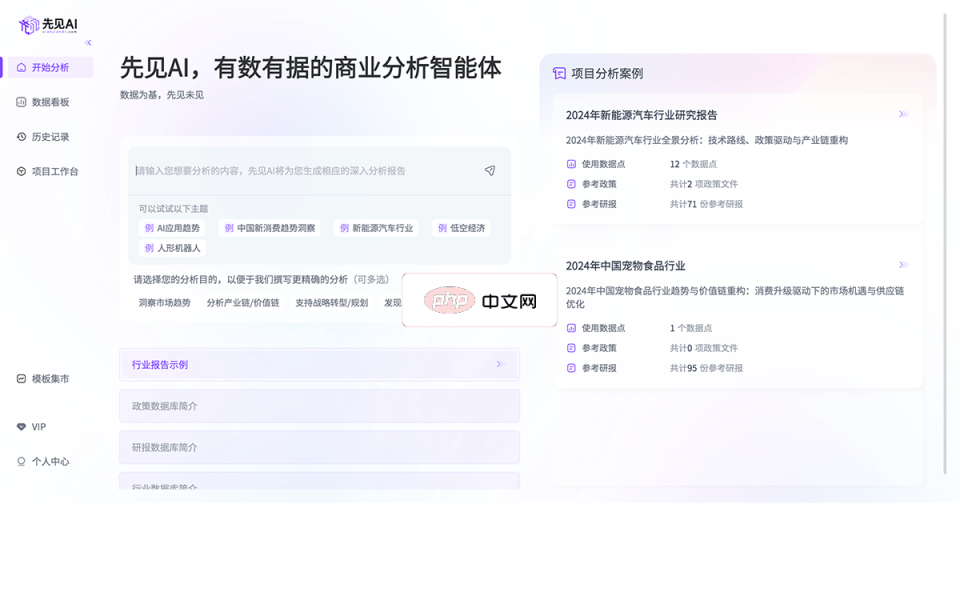Click the 项目分析案例 header icon
This screenshot has height=600, width=960.
pyautogui.click(x=559, y=73)
